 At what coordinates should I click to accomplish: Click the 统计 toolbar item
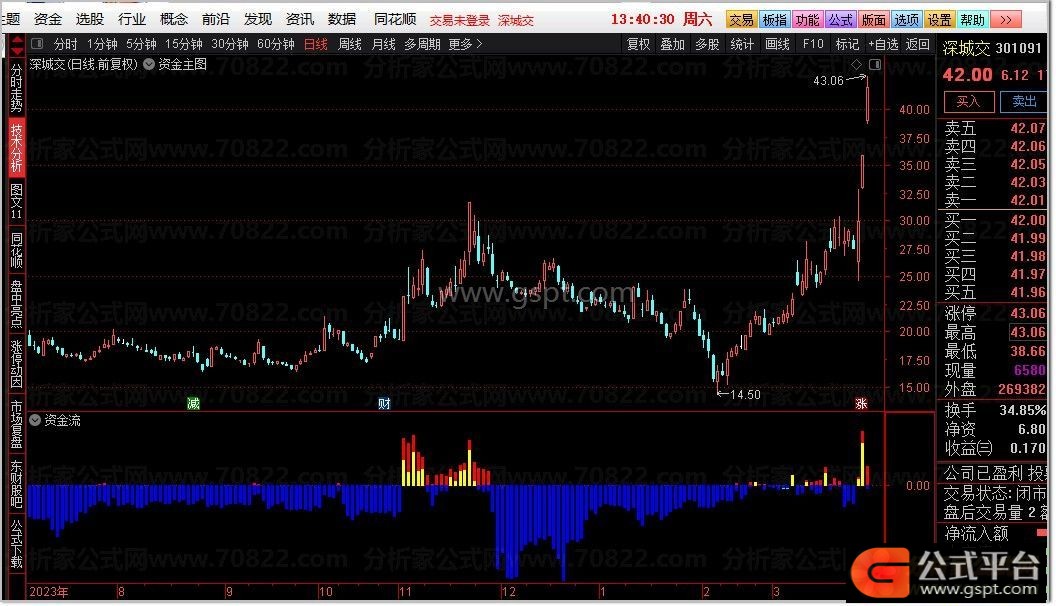tap(742, 44)
